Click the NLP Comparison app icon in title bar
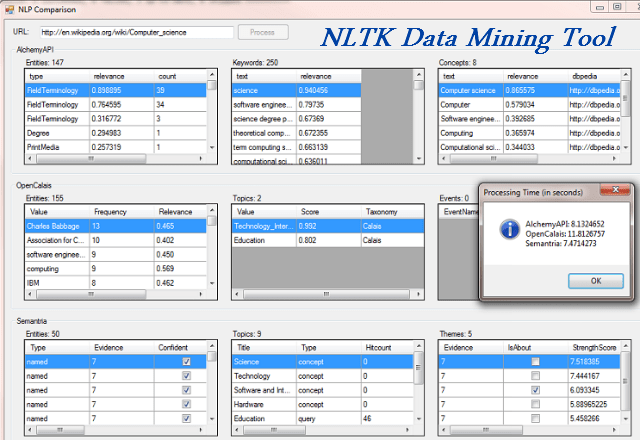Viewport: 640px width, 440px height. [9, 9]
